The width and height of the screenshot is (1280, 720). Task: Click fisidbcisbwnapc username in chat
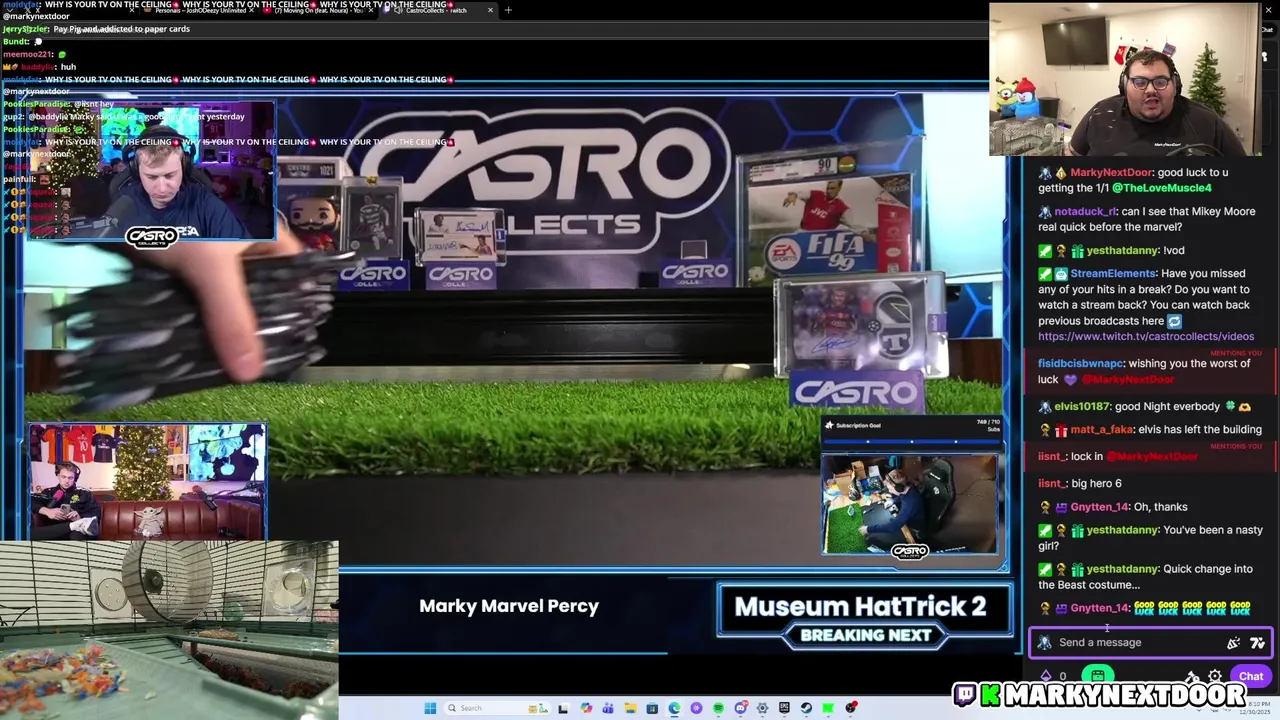point(1080,363)
